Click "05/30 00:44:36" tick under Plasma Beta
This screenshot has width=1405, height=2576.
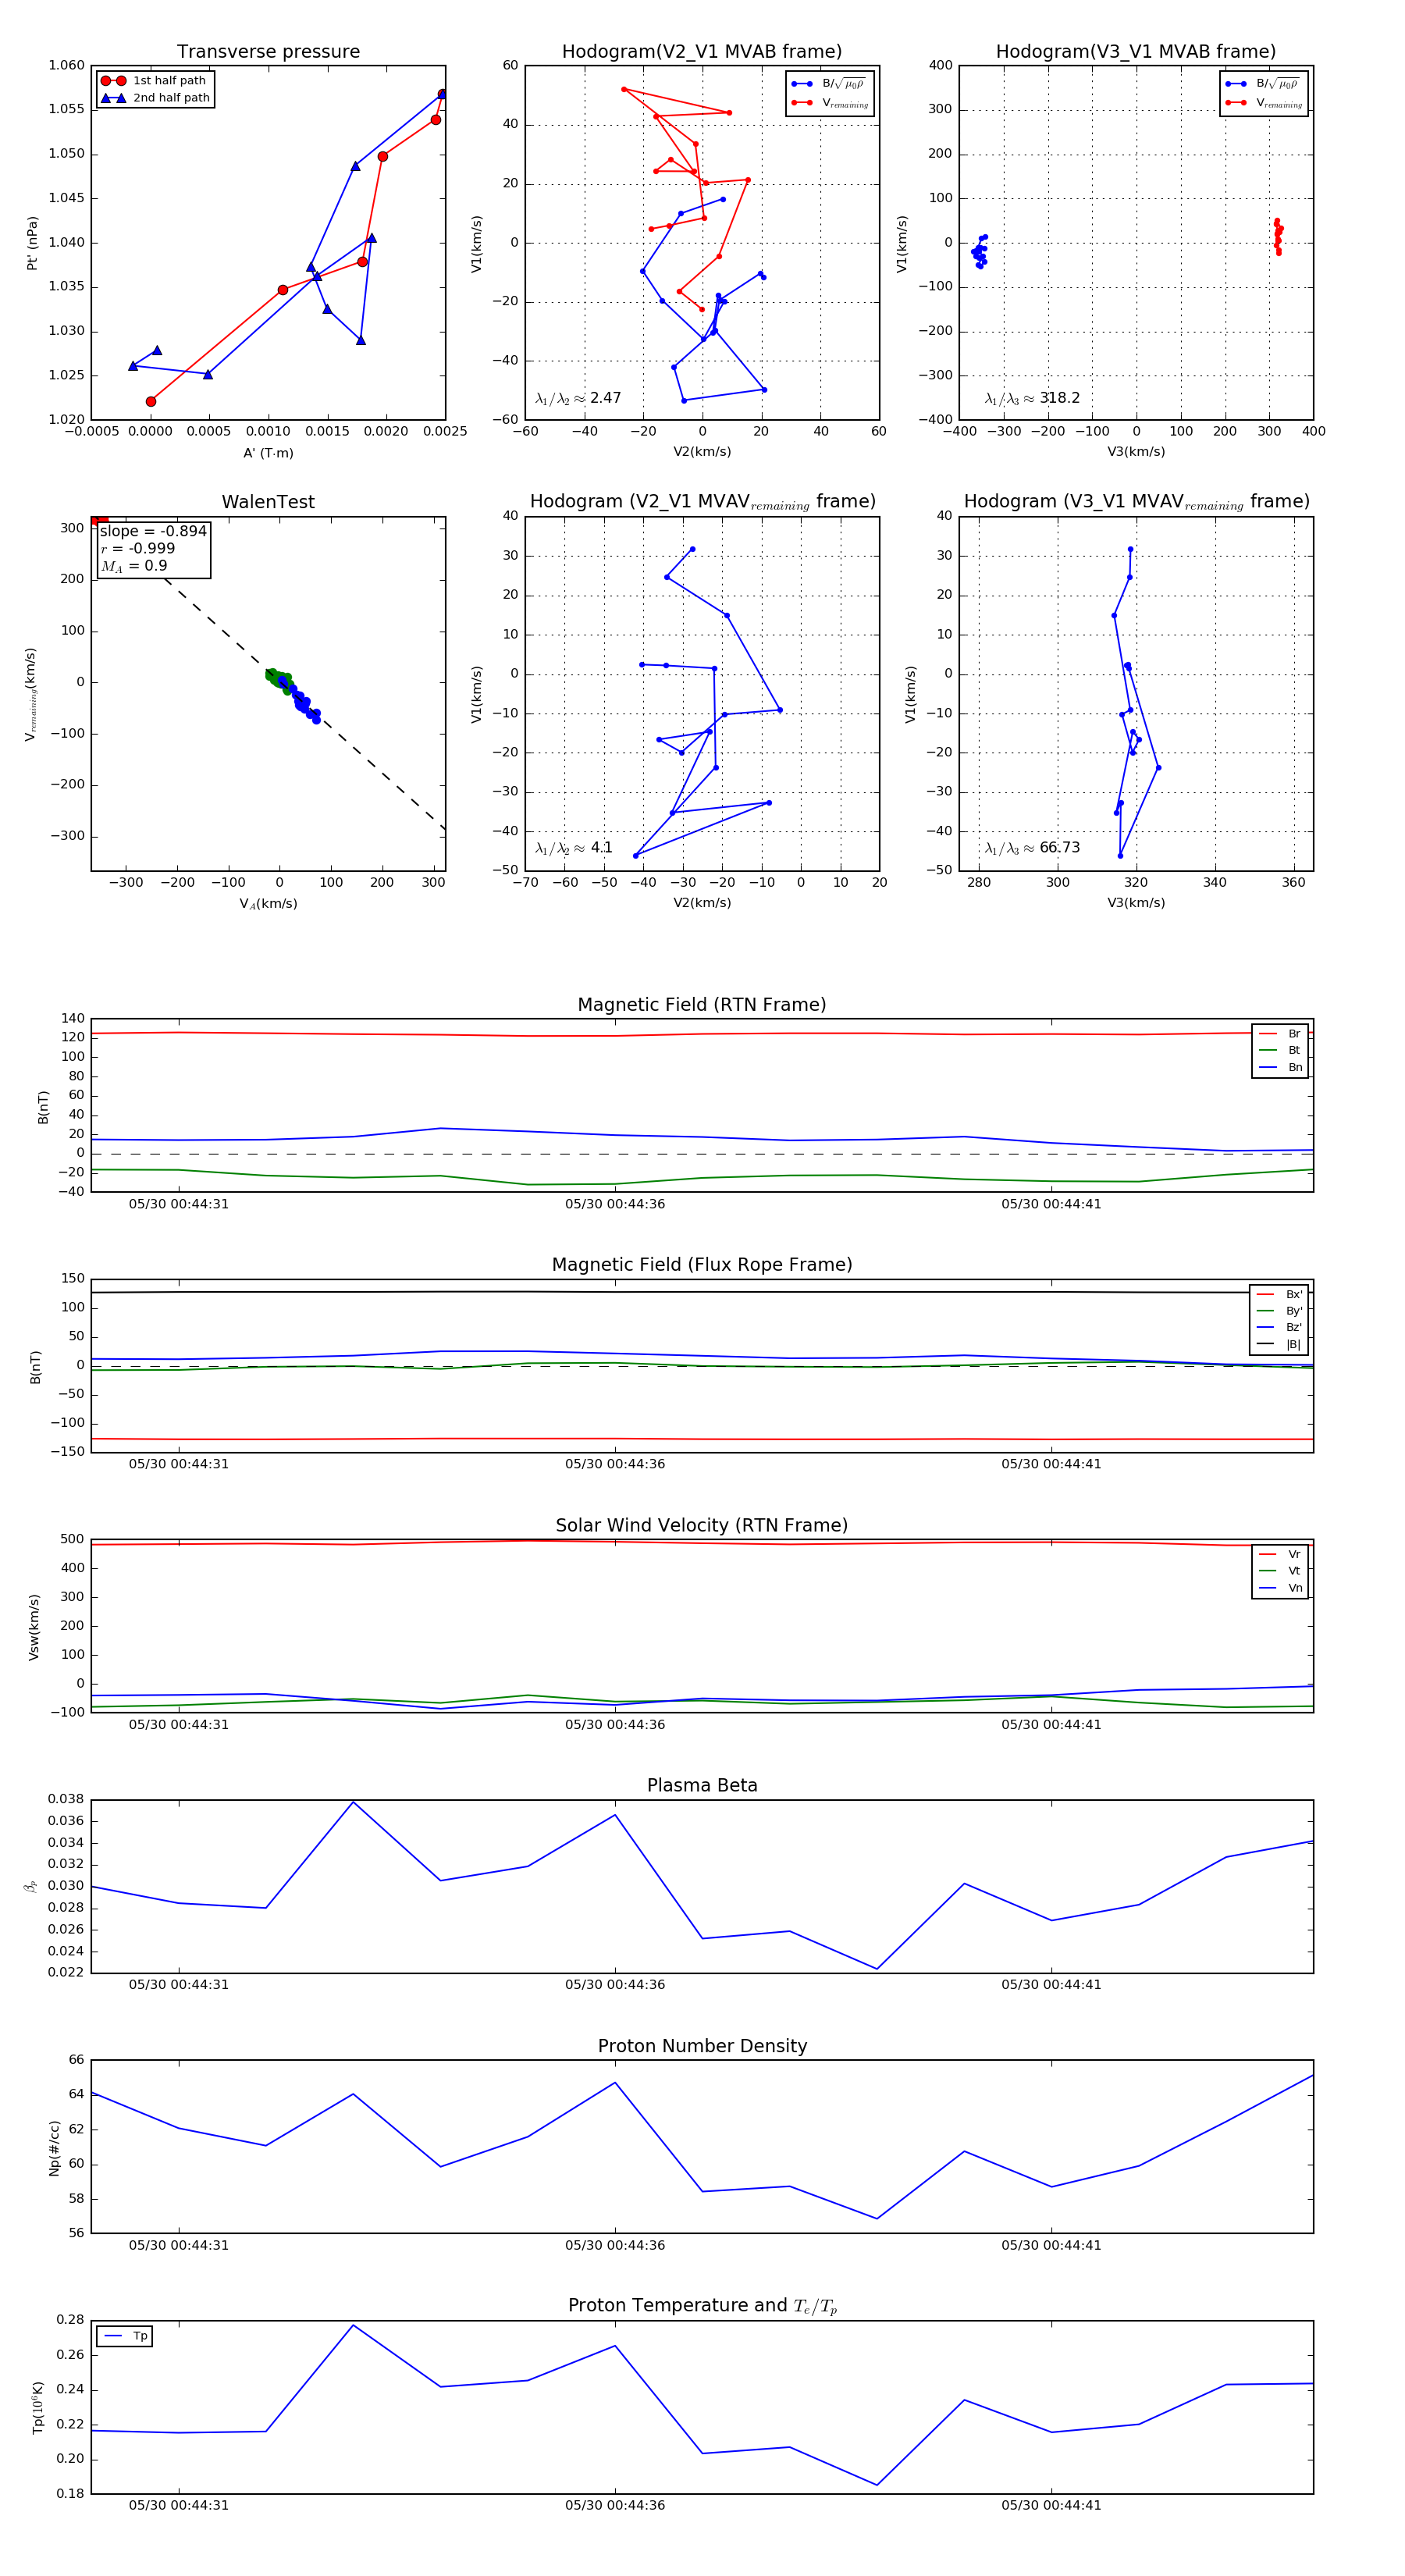coord(615,1984)
